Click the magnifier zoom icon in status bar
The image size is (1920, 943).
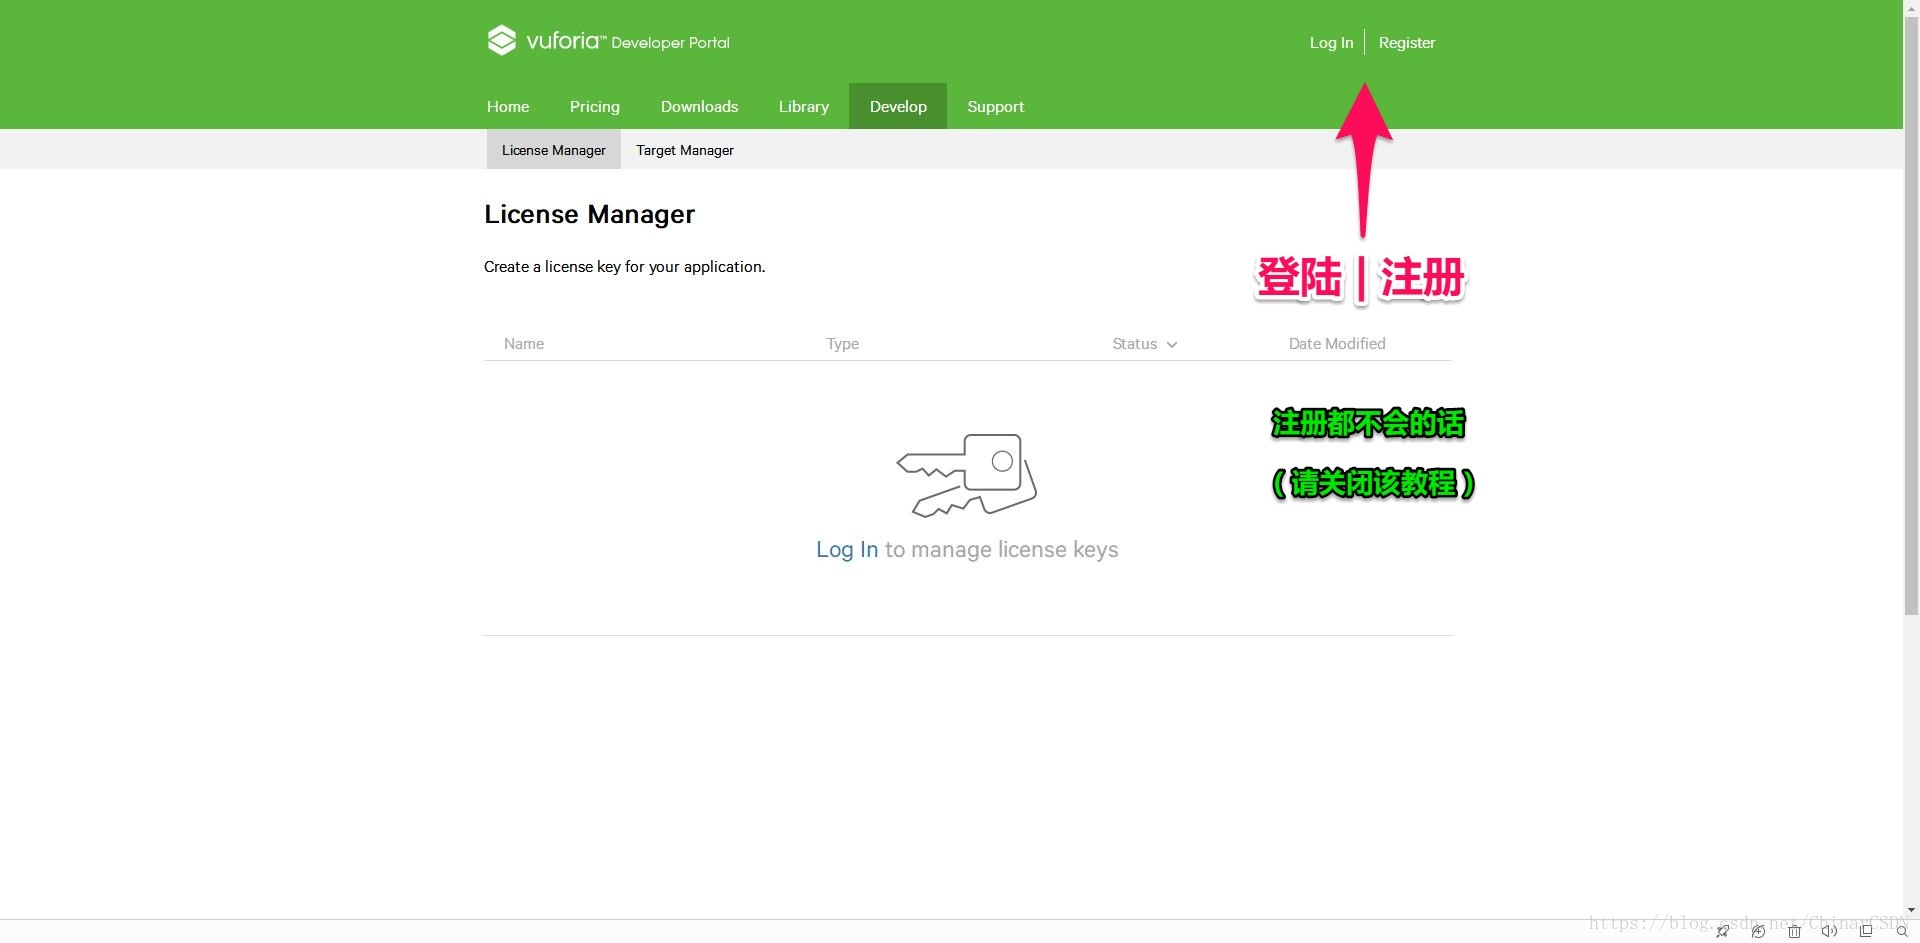pos(1902,932)
